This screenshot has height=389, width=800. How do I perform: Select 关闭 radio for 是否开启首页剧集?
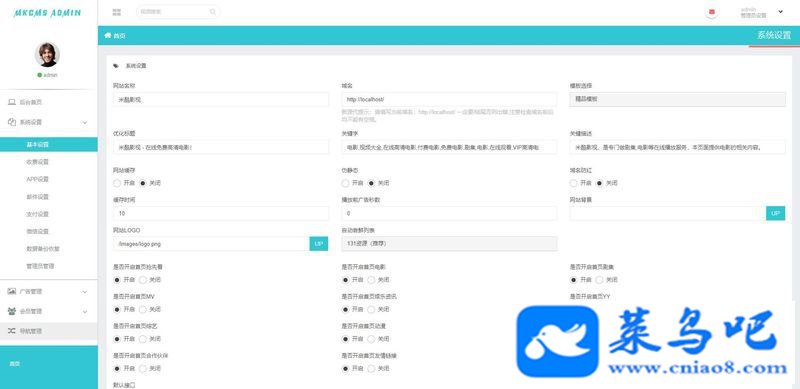[x=599, y=280]
